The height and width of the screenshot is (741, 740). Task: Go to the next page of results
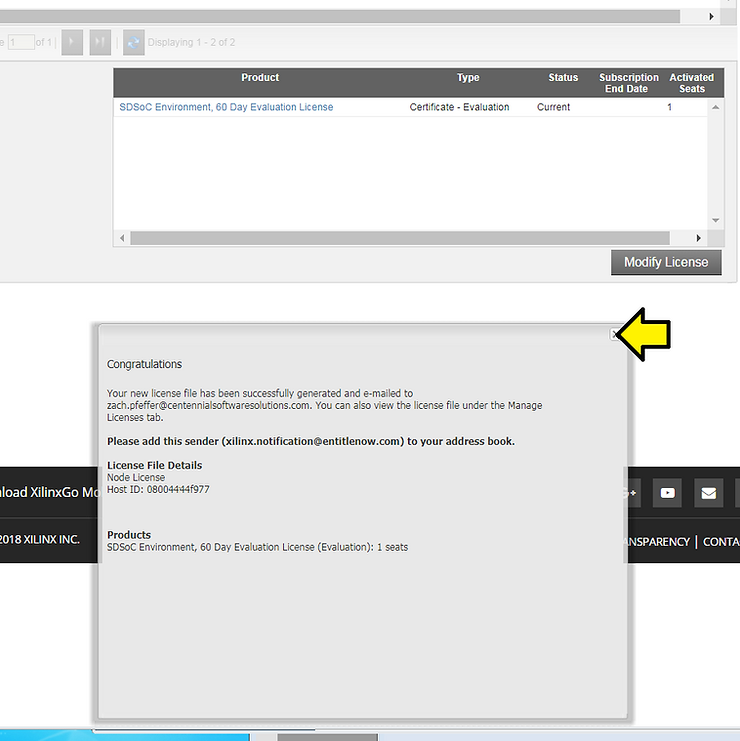click(72, 43)
